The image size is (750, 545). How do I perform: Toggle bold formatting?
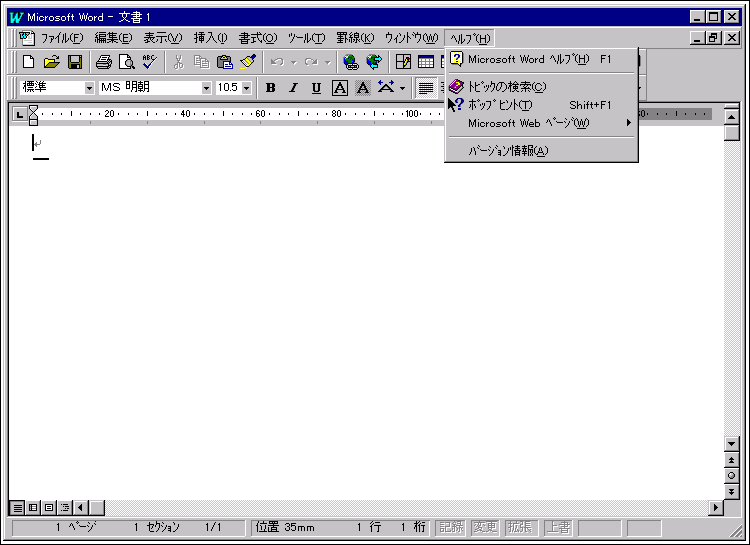coord(270,88)
